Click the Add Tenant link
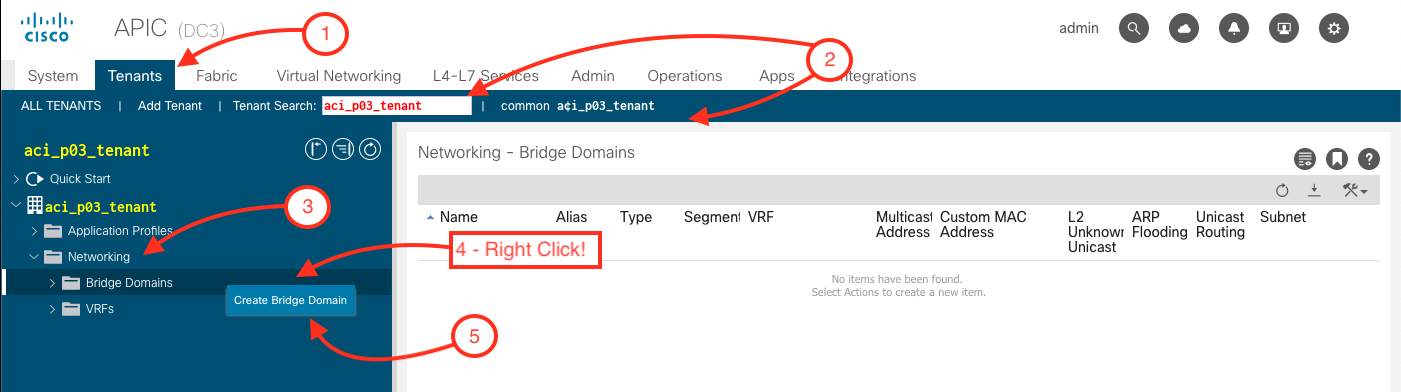Screen dimensions: 1401x392 pyautogui.click(x=170, y=105)
